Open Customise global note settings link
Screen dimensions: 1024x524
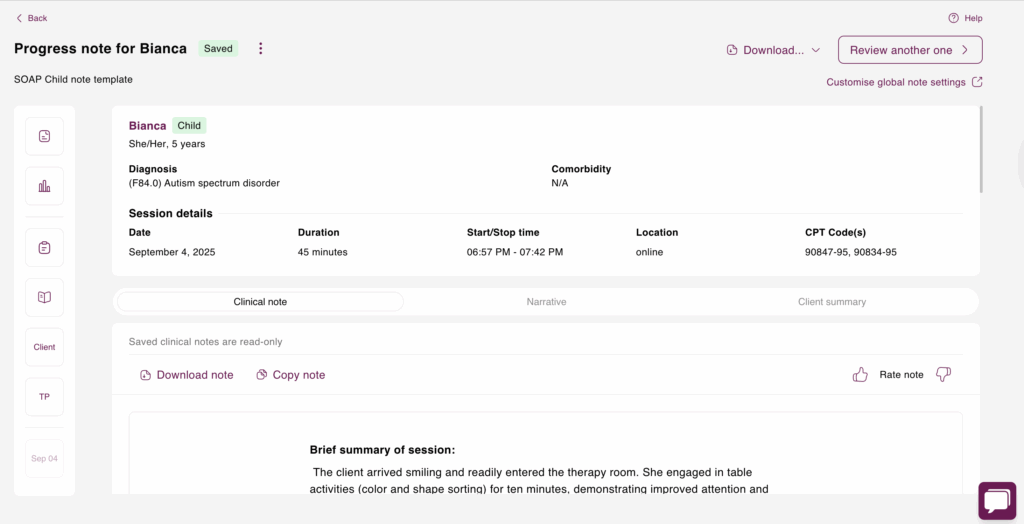[904, 82]
